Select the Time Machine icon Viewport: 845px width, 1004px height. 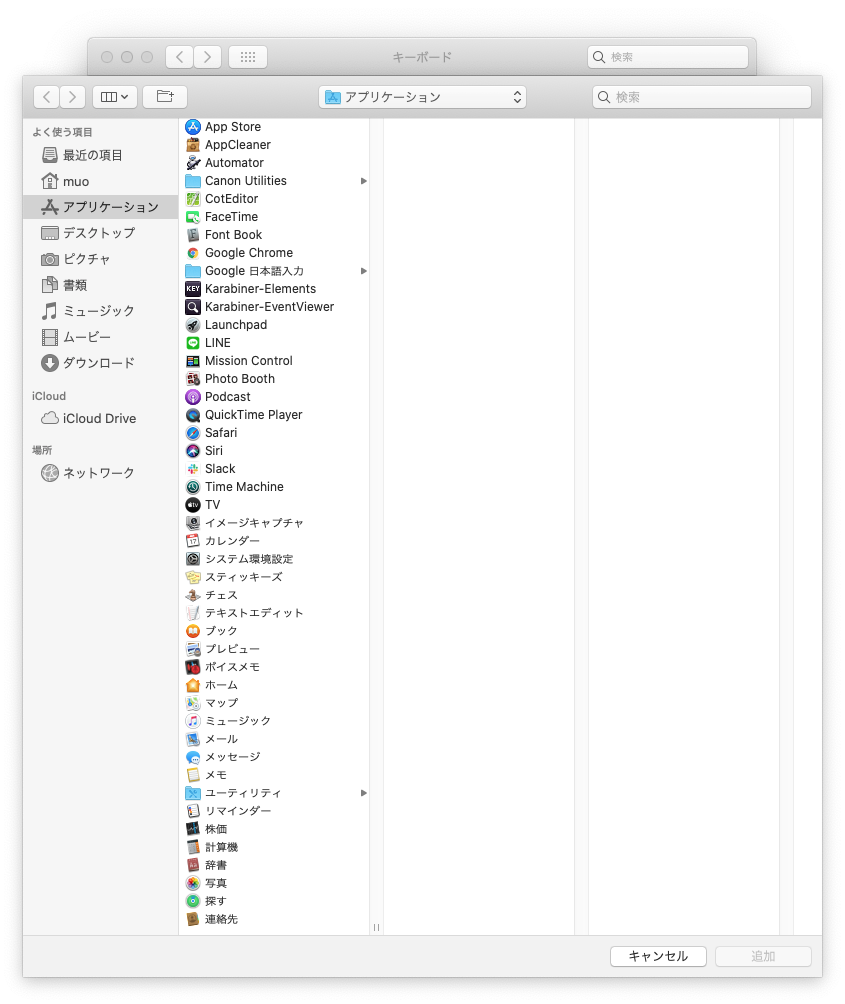[193, 487]
